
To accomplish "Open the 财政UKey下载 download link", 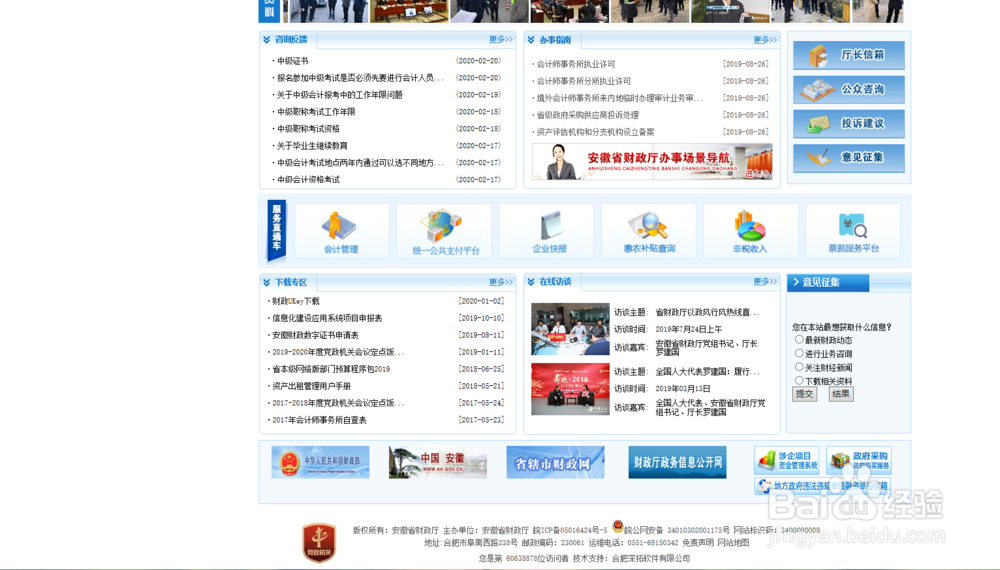I will 296,301.
